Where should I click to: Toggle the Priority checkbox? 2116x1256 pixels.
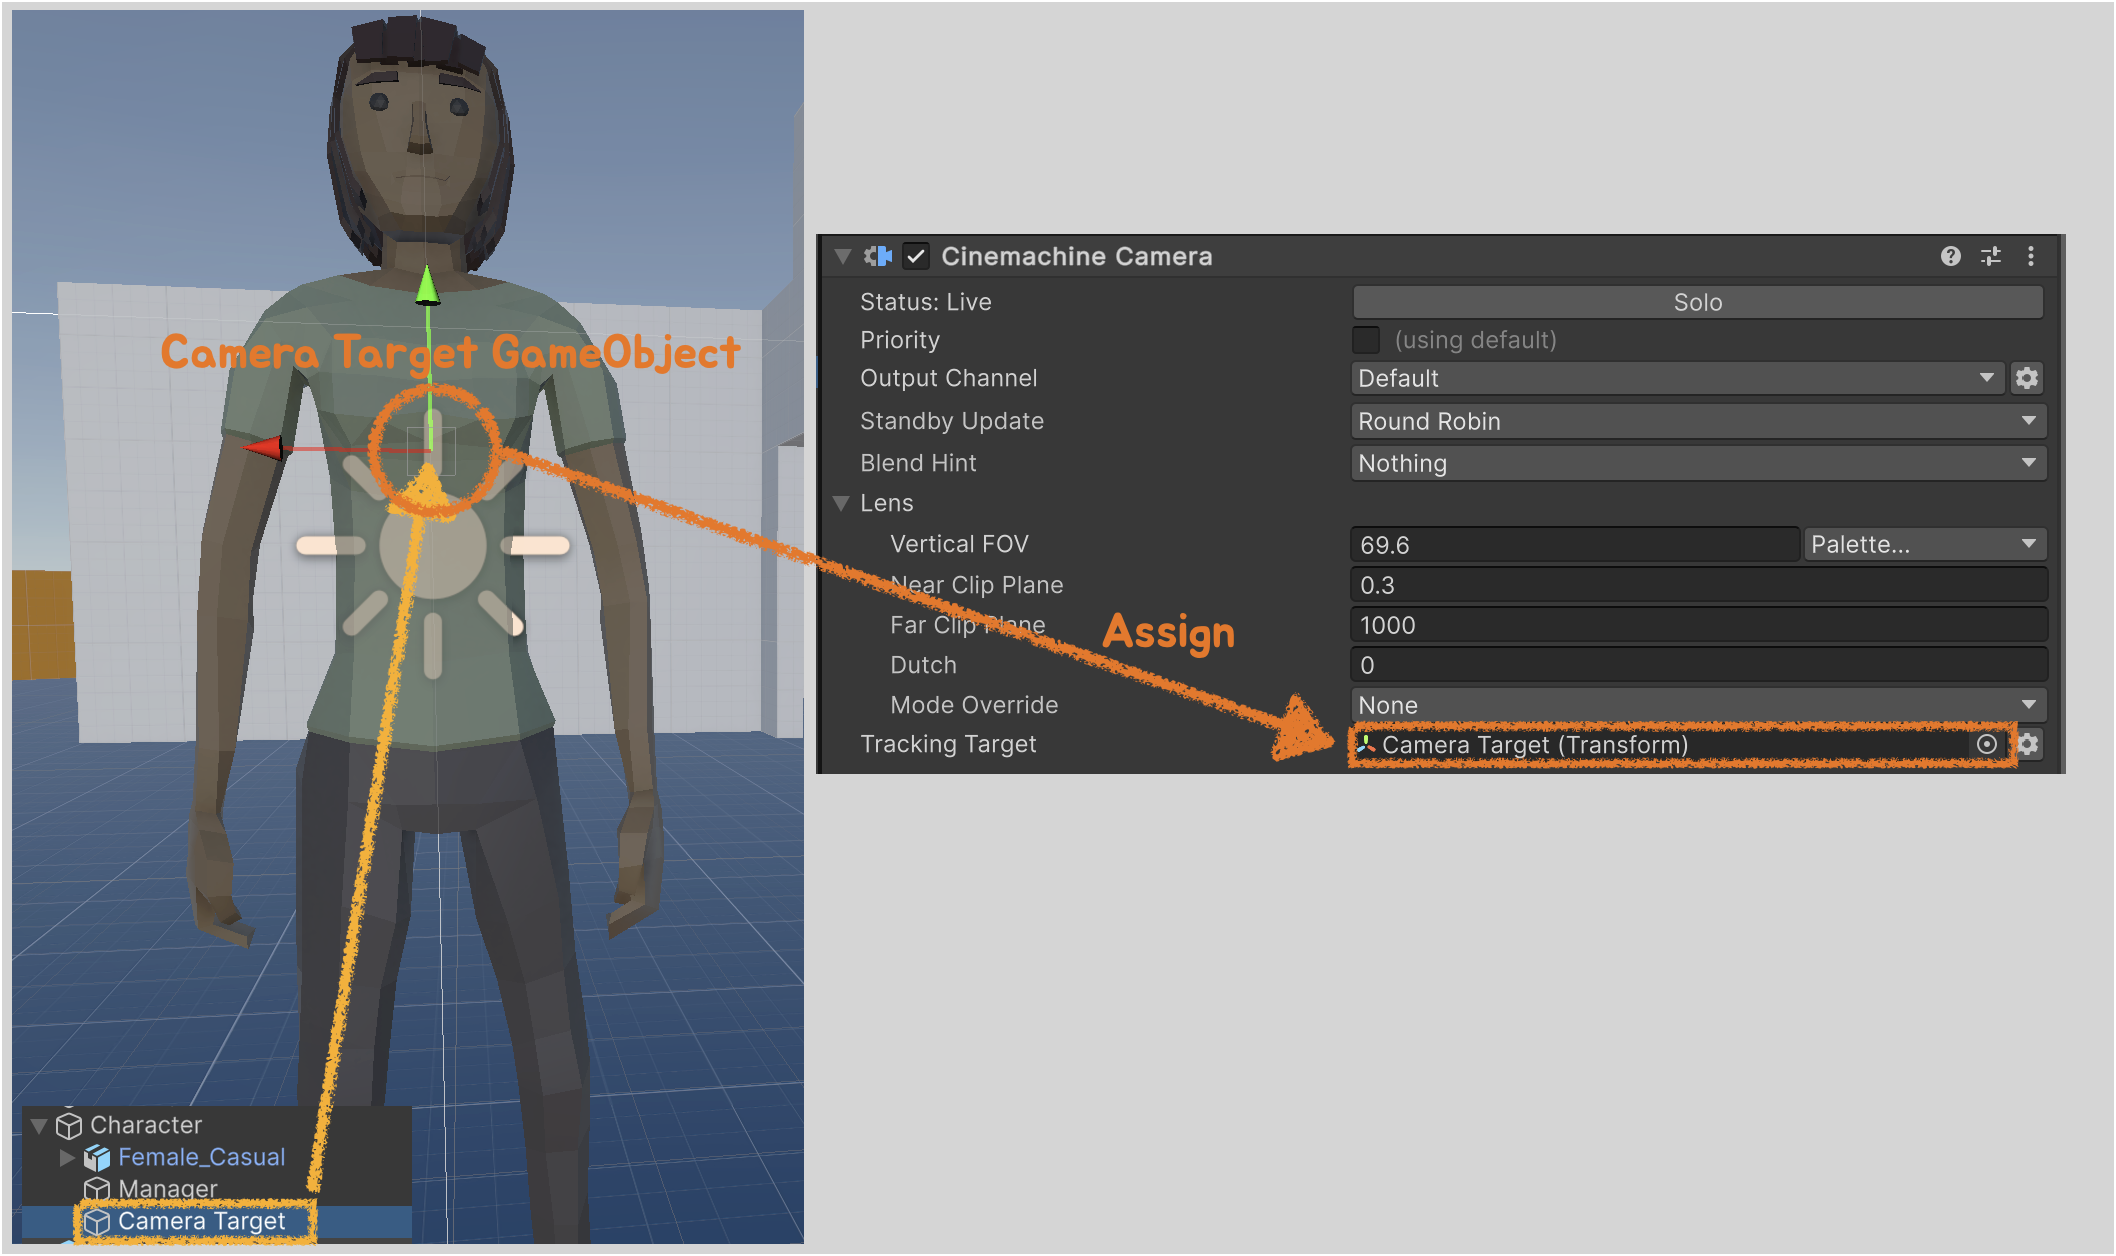coord(1366,340)
